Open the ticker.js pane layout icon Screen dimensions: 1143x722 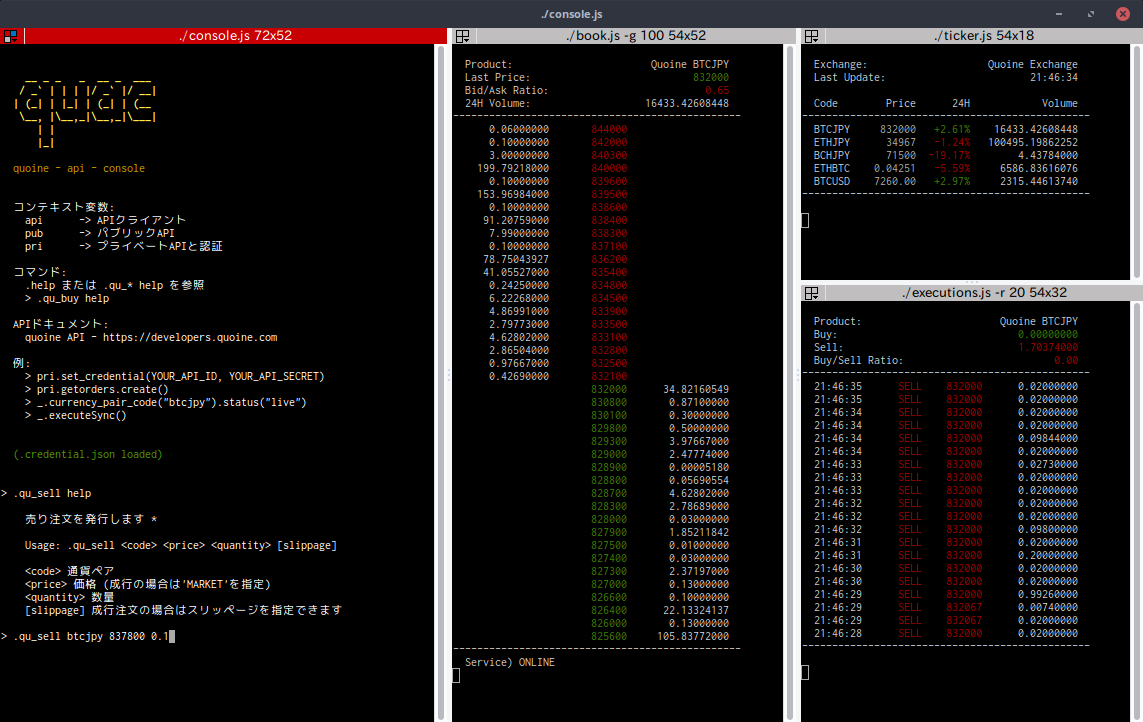811,36
